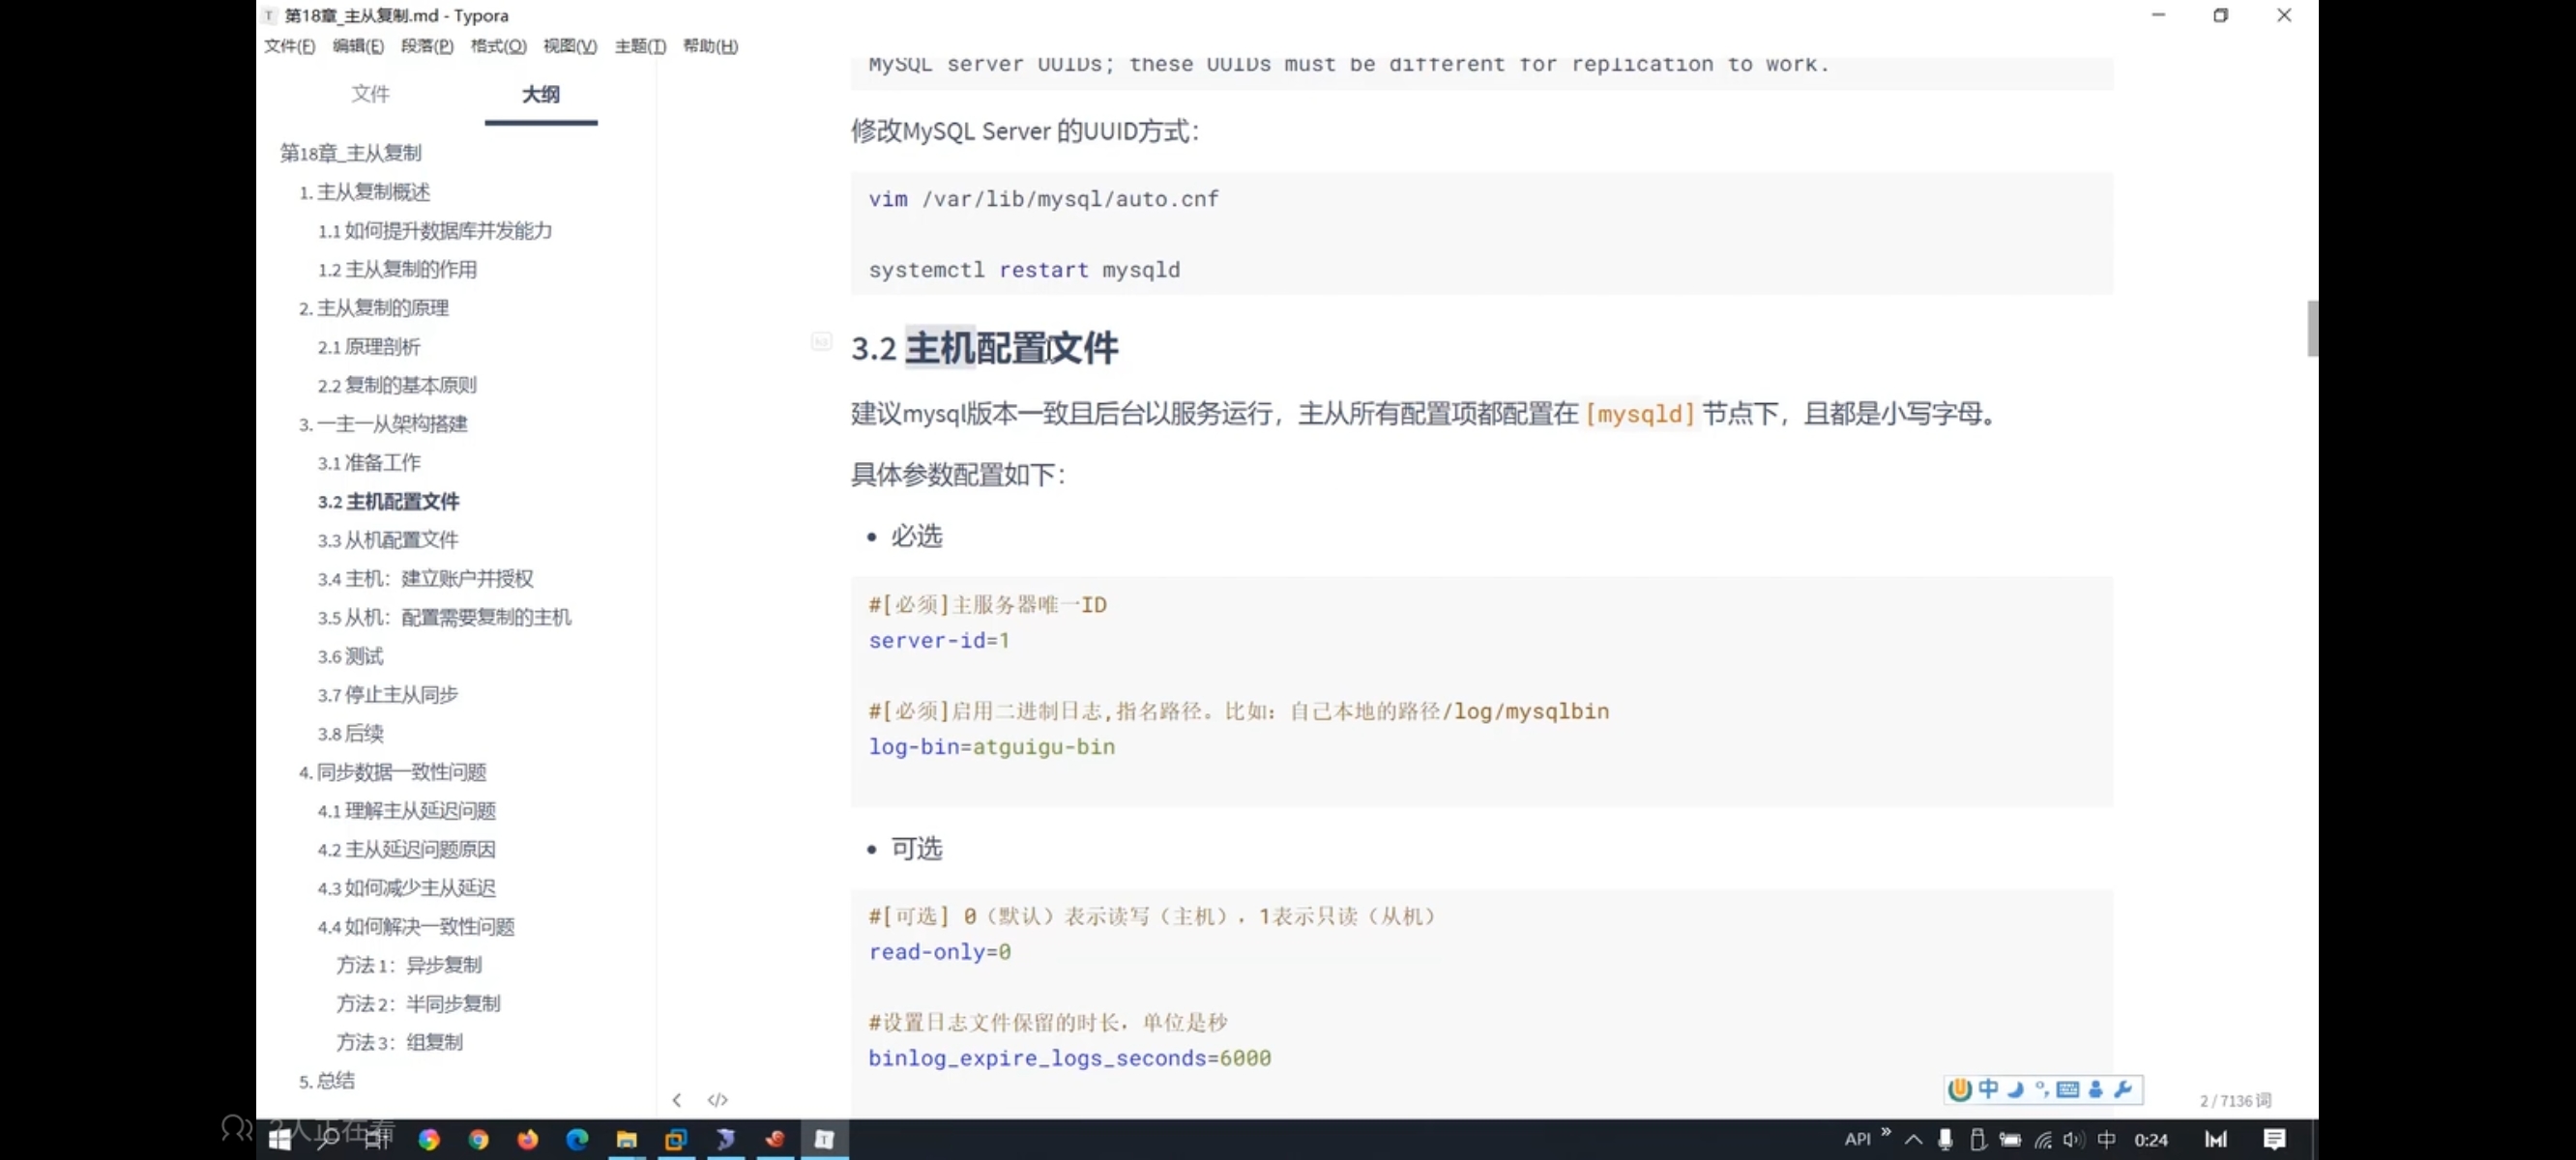Screen dimensions: 2576x1160
Task: Jump to outline 3.6 测试
Action: point(350,656)
